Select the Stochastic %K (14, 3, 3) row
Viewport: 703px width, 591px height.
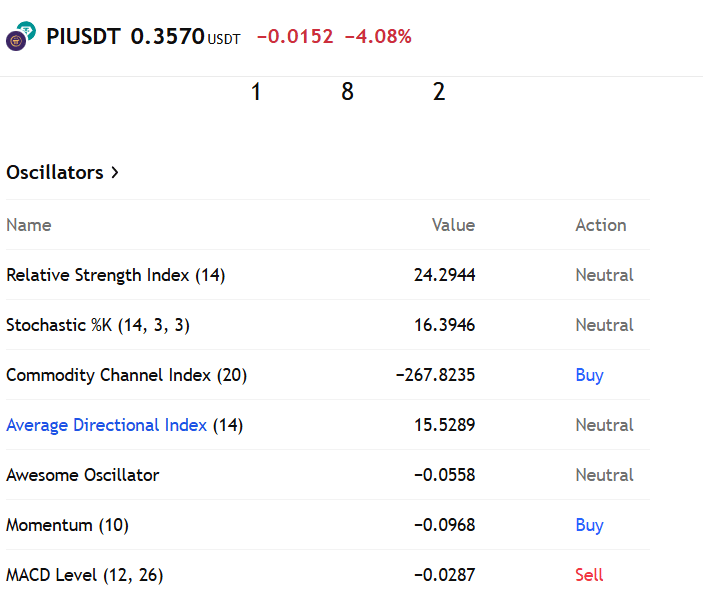pyautogui.click(x=328, y=325)
